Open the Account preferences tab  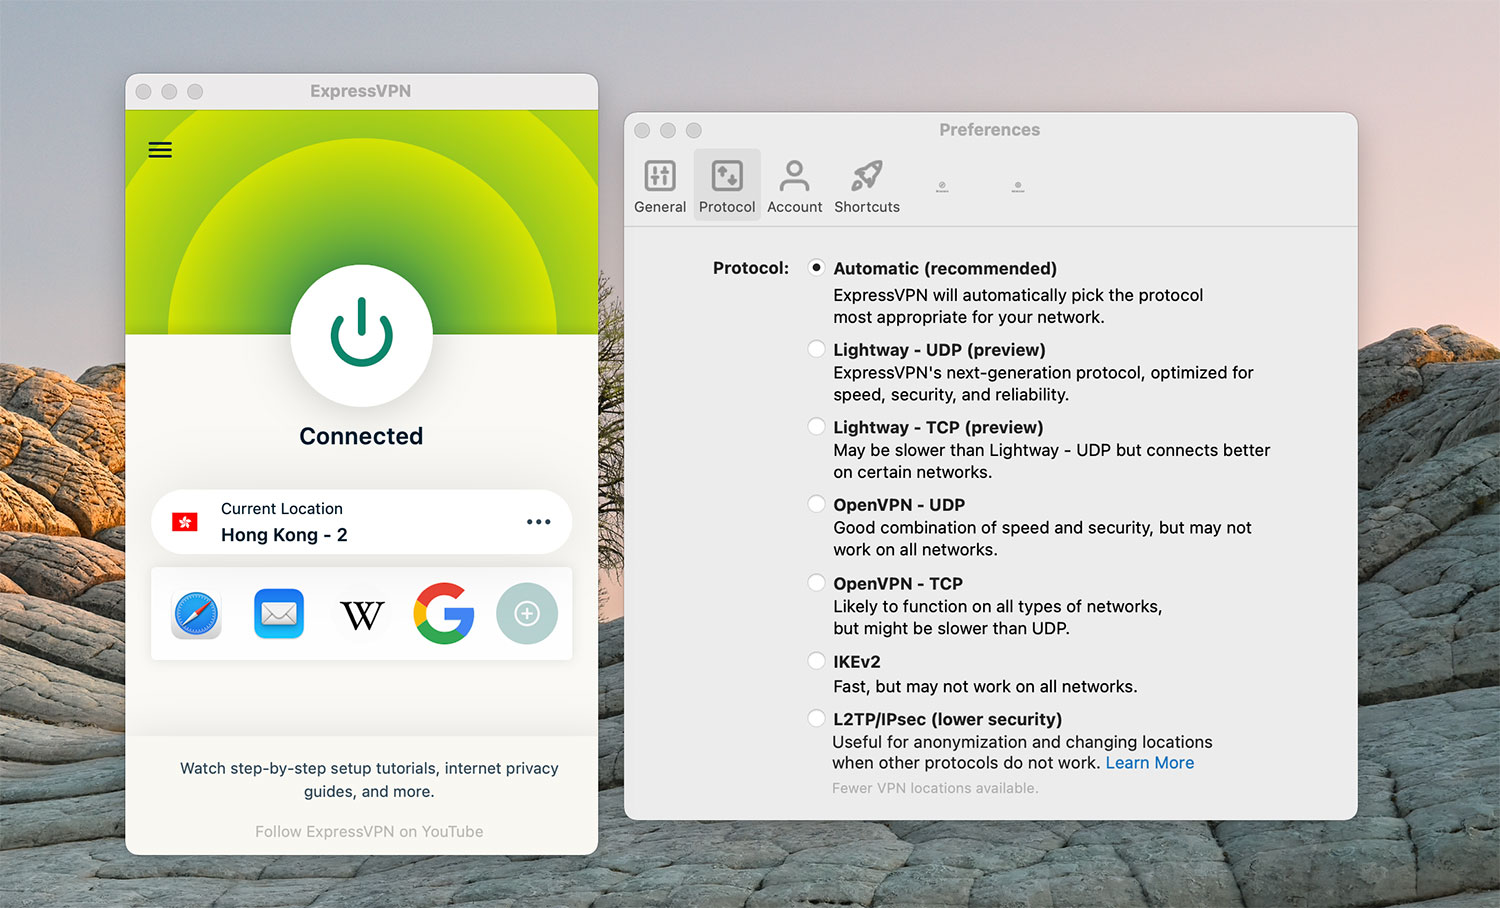(795, 186)
